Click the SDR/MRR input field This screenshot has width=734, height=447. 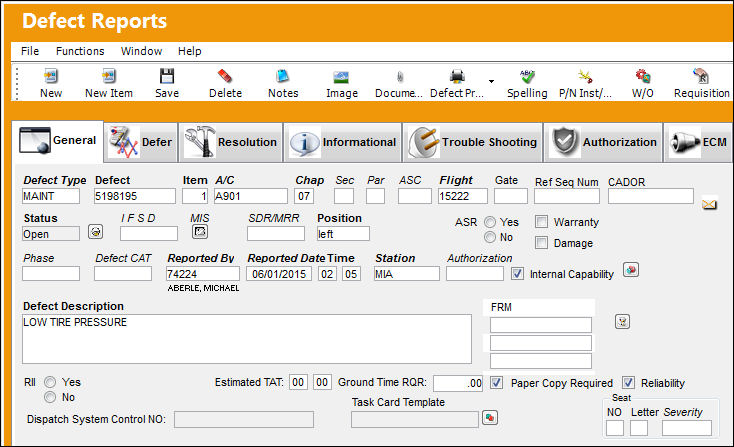click(276, 234)
